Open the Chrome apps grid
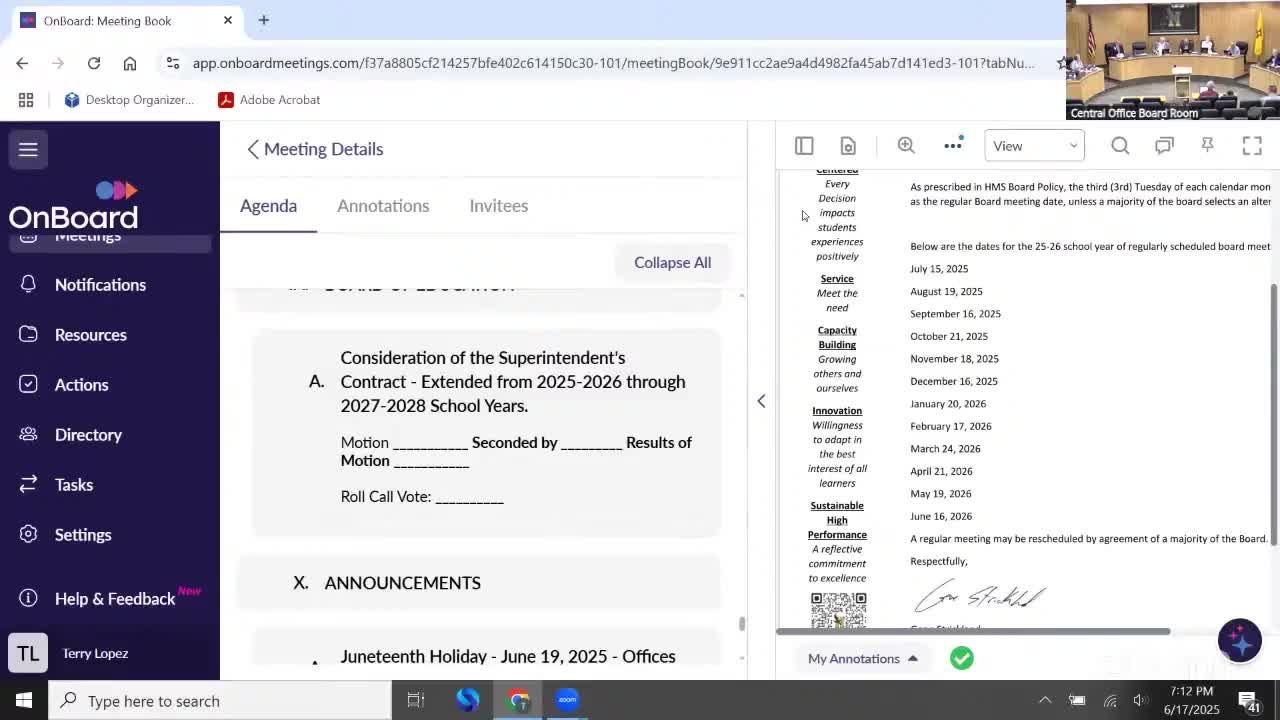Screen dimensions: 1280x720 click(26, 100)
